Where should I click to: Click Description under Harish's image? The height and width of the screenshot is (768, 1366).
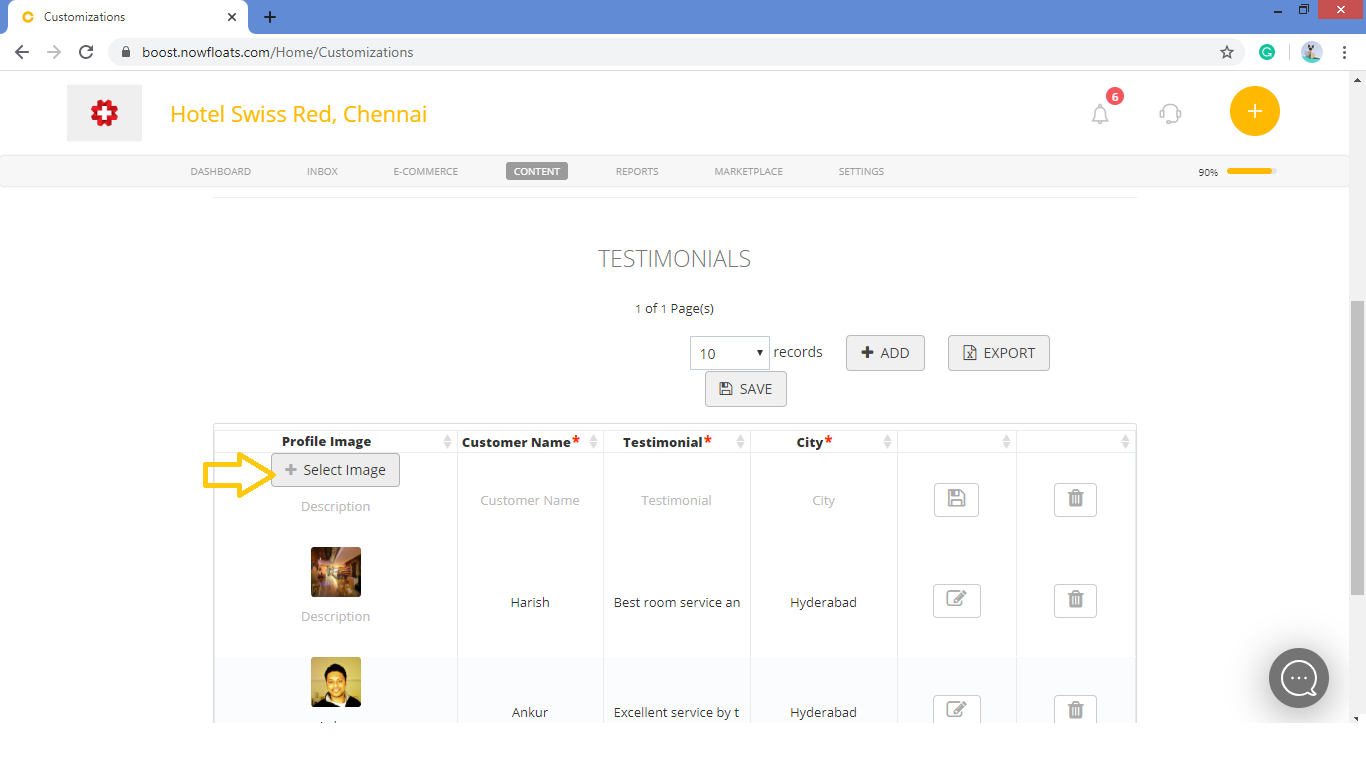pyautogui.click(x=335, y=616)
